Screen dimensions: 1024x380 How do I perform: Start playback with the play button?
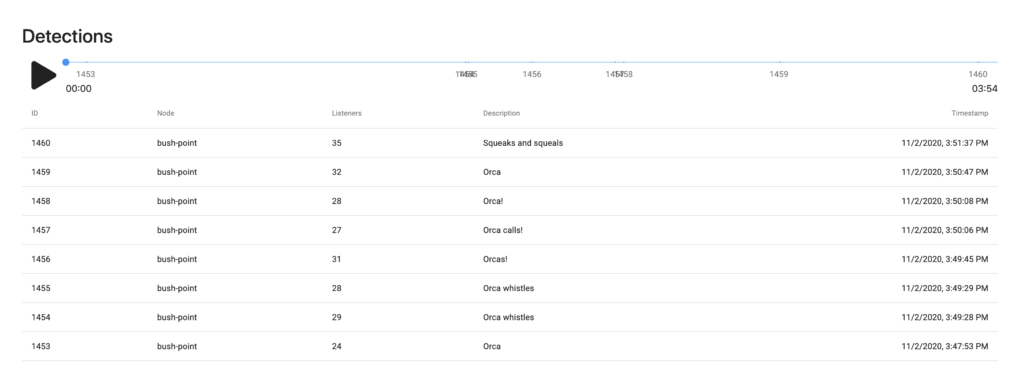click(x=43, y=75)
